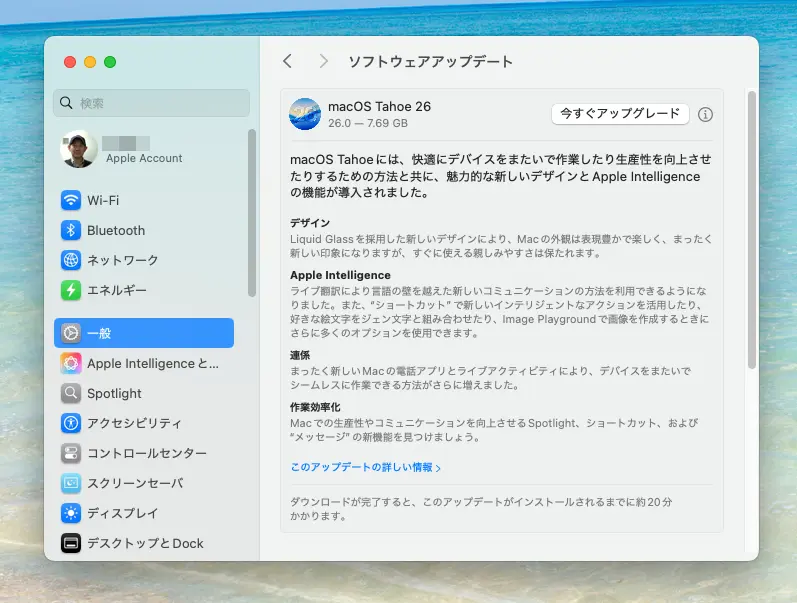Image resolution: width=797 pixels, height=603 pixels.
Task: Select ディスプレイ label in sidebar
Action: pos(122,513)
